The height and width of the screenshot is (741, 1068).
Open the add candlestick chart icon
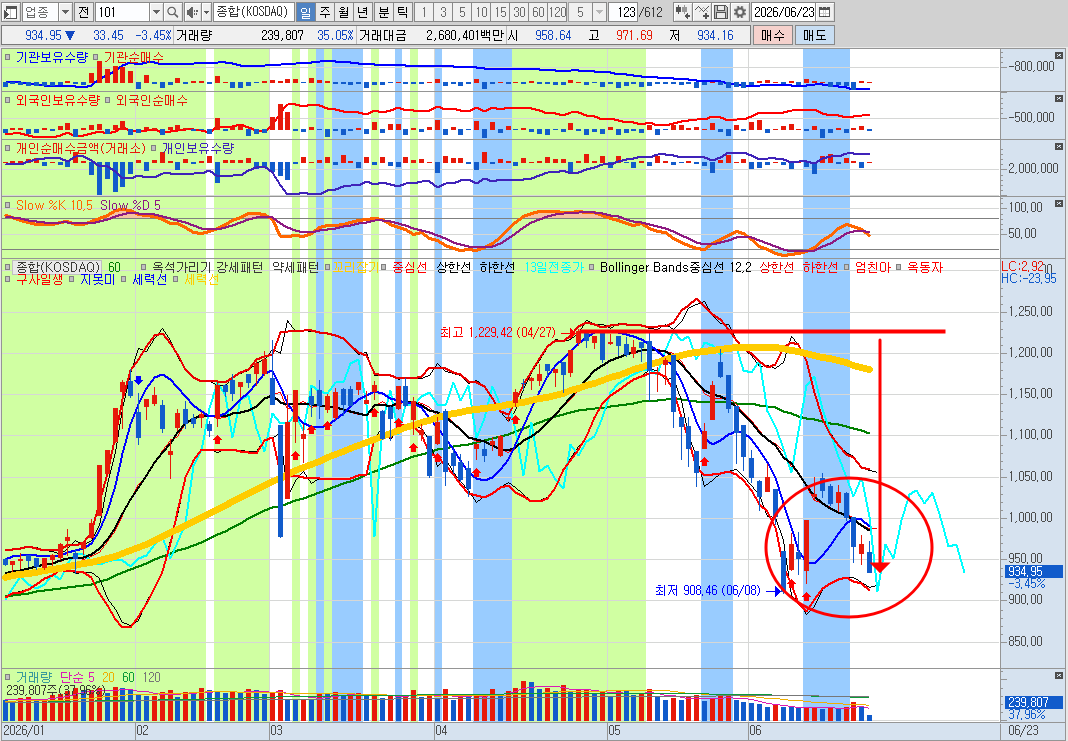(682, 12)
